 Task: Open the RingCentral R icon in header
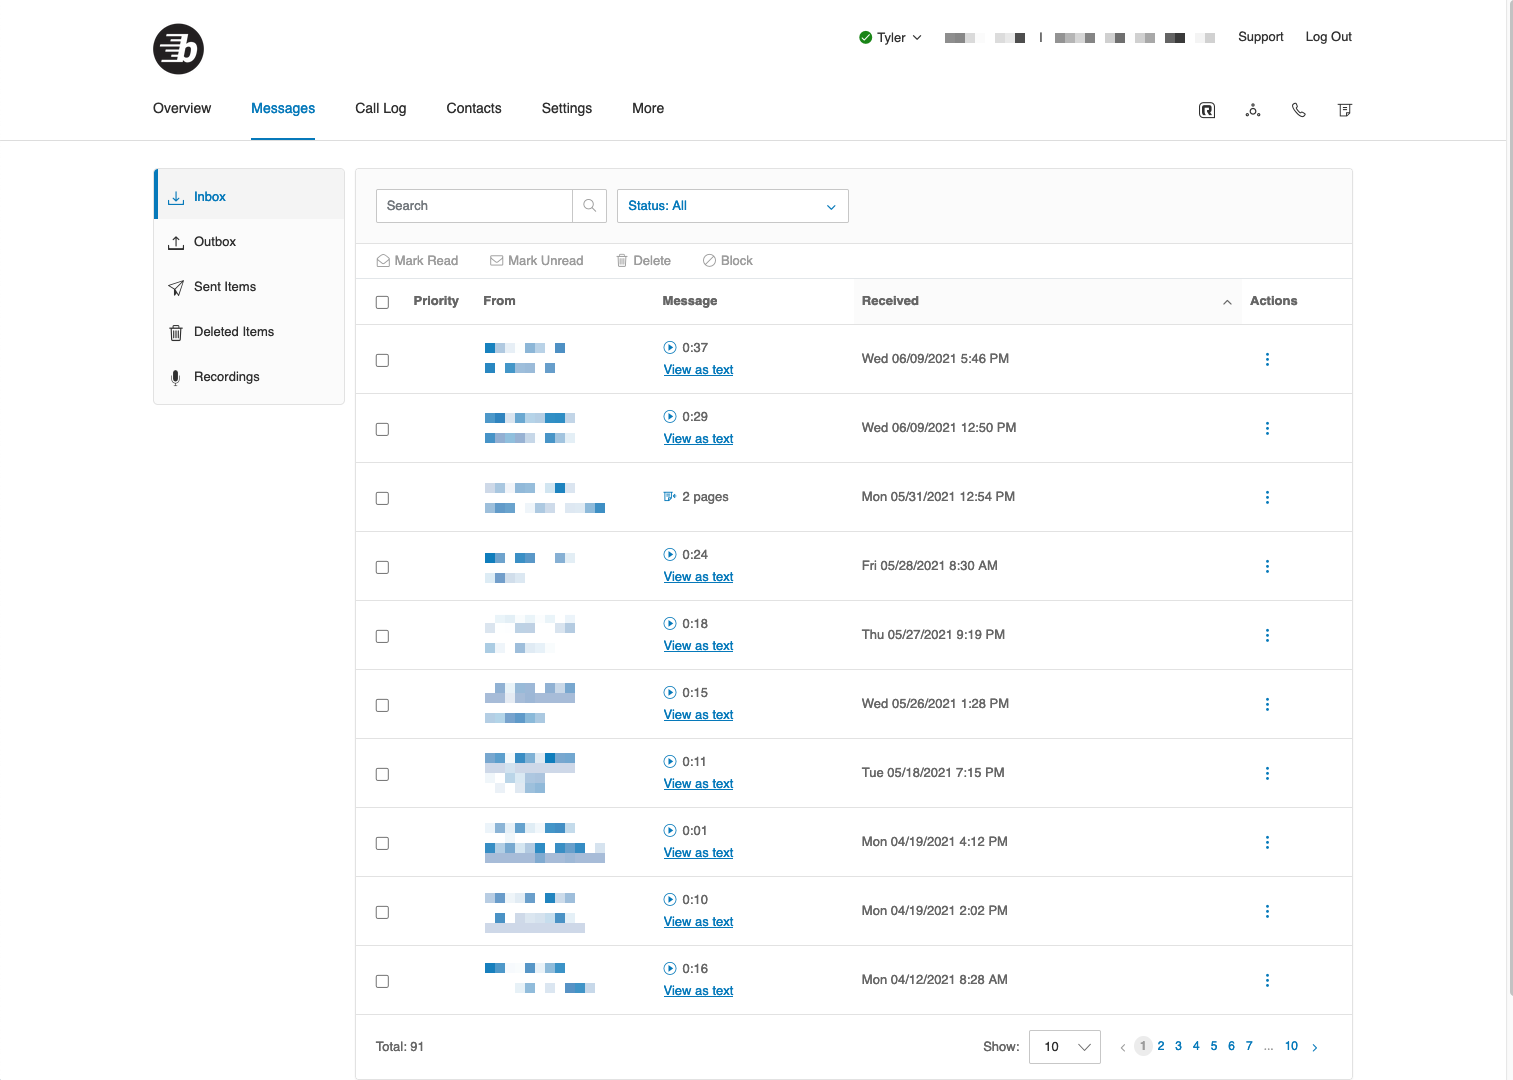(1207, 110)
